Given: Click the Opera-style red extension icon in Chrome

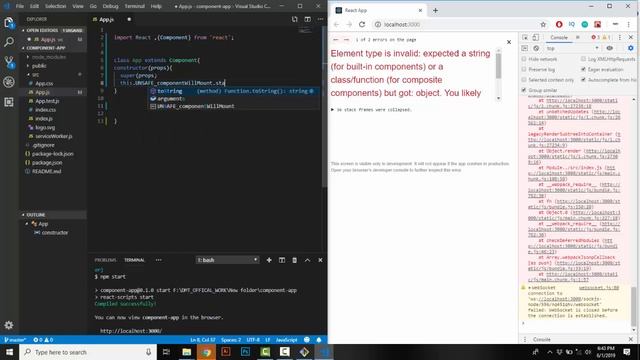Looking at the screenshot, I should [559, 24].
